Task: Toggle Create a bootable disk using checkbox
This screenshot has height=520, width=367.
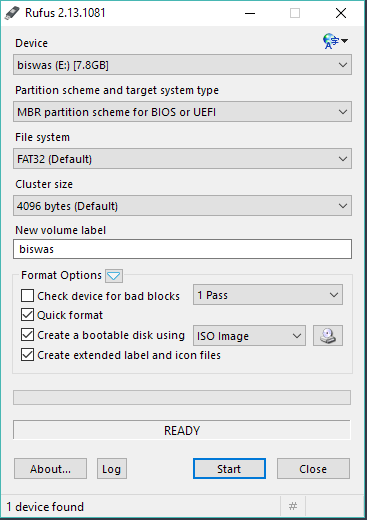Action: [27, 335]
